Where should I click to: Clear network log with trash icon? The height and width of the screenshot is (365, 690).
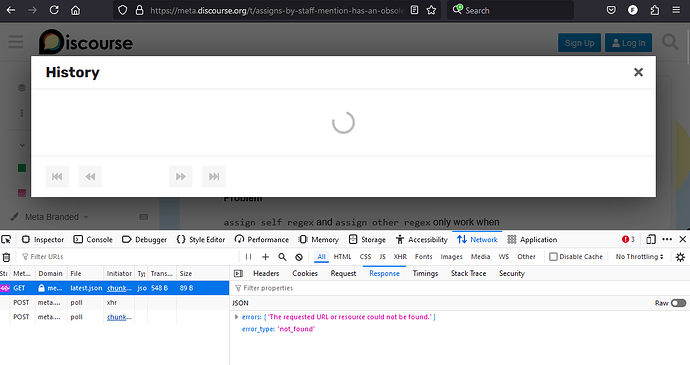[6, 257]
